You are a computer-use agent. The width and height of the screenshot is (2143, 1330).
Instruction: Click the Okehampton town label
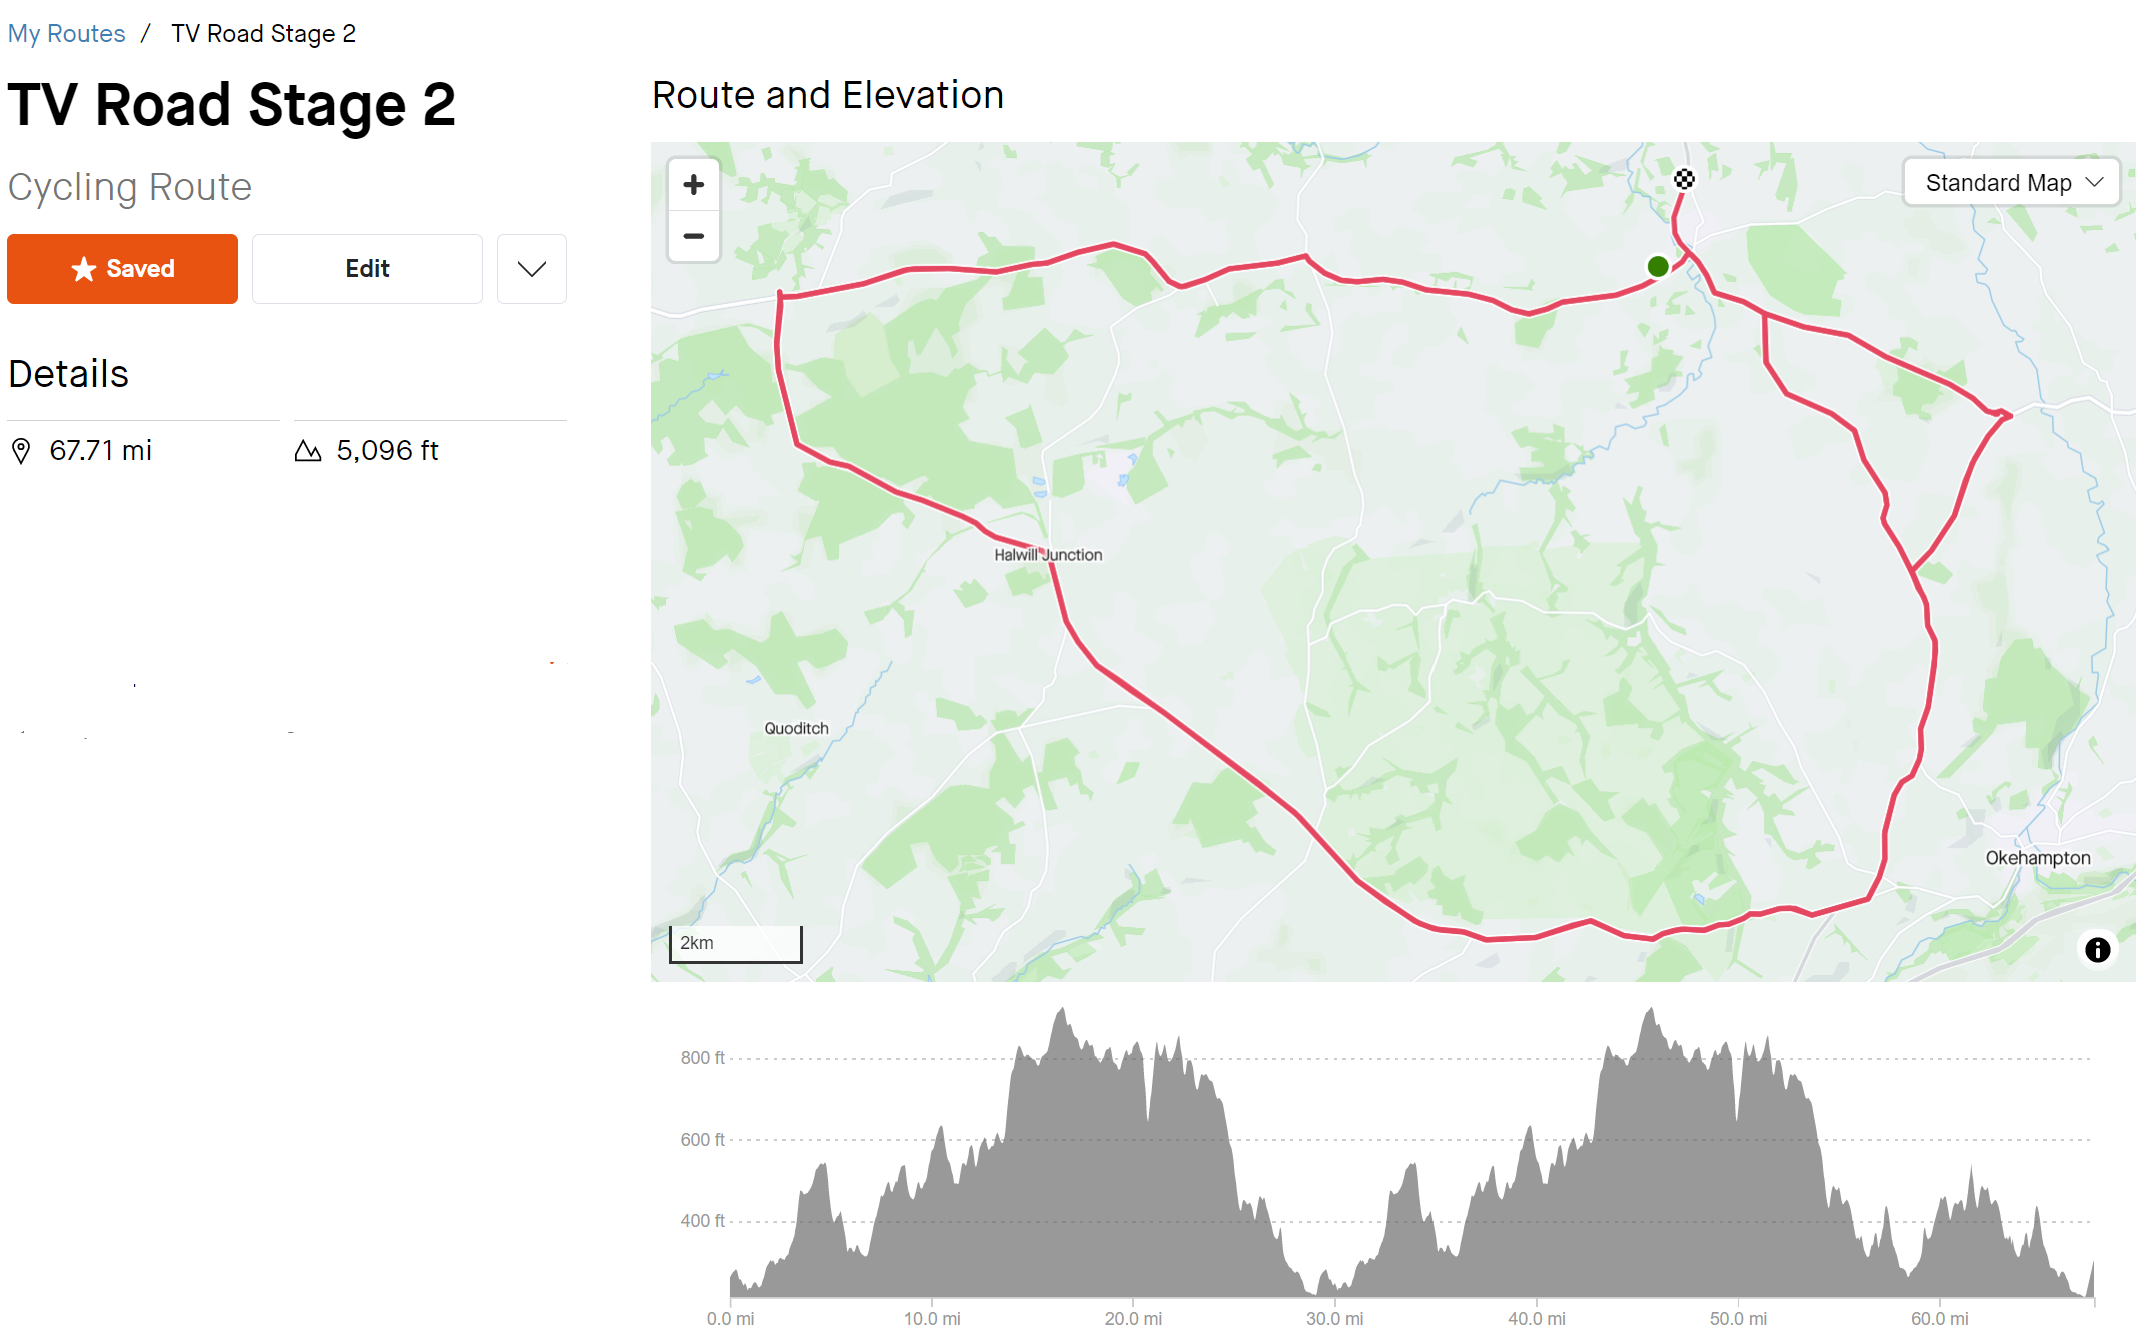pos(2038,858)
